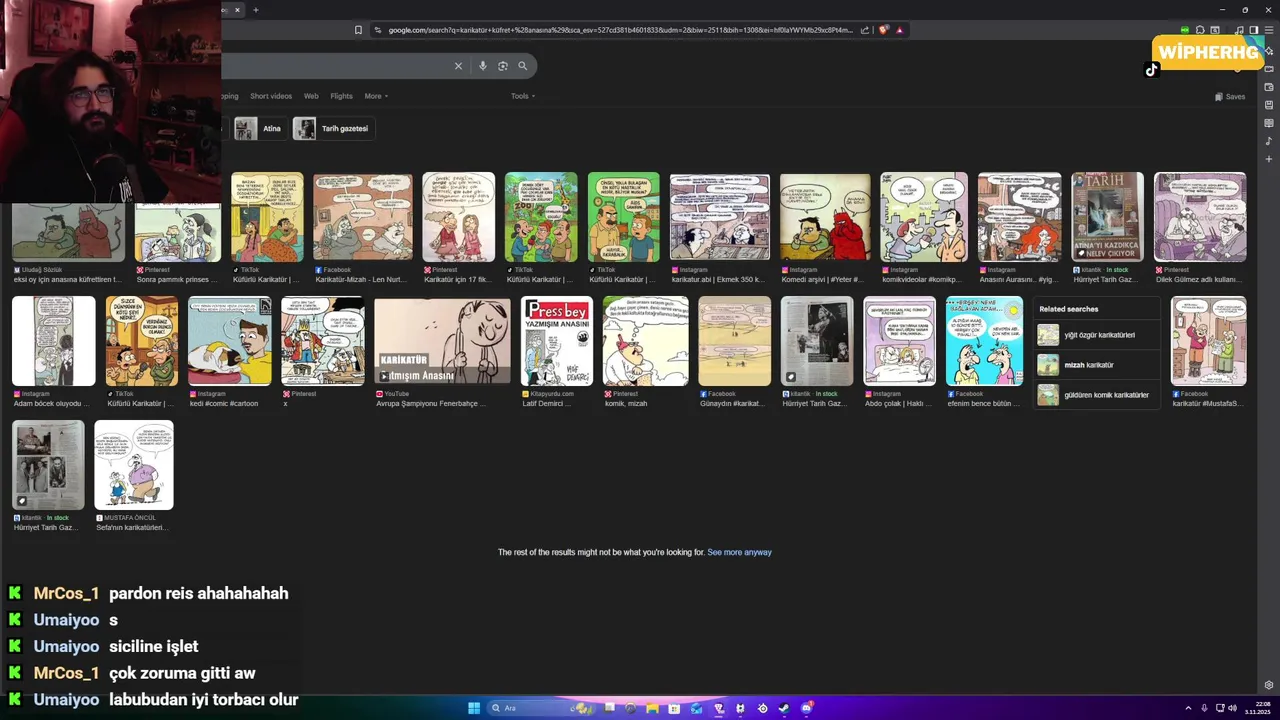Open 'Karikatür-Mizah - Len Nurt' Facebook thumbnail

(x=363, y=217)
